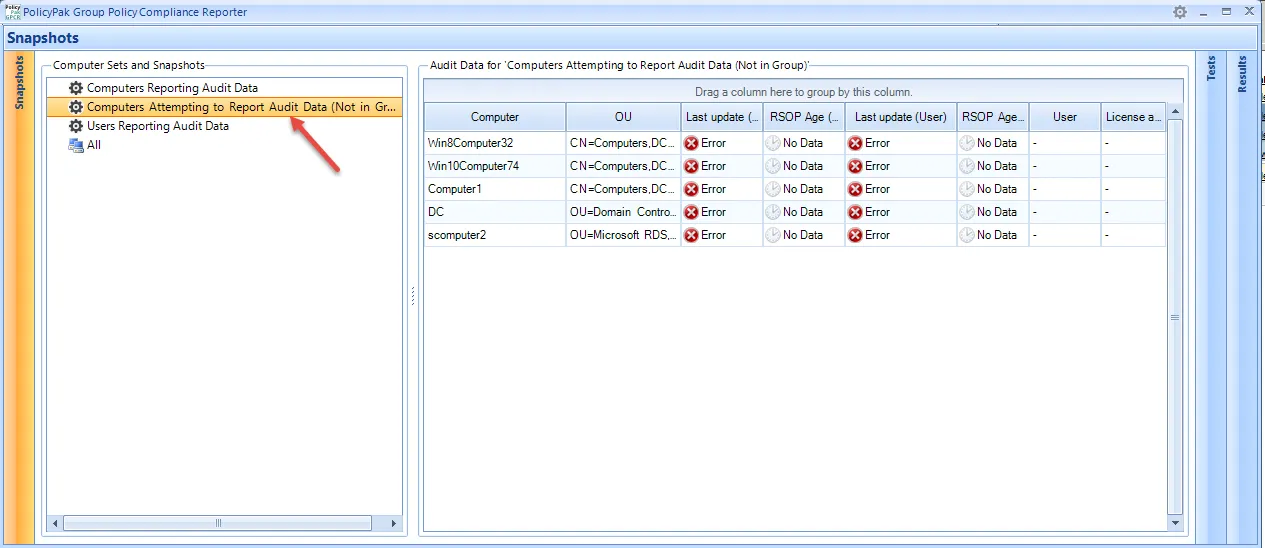Click OU=Microsoft RDS cell in scomputer2 row
The width and height of the screenshot is (1265, 548).
pyautogui.click(x=623, y=235)
